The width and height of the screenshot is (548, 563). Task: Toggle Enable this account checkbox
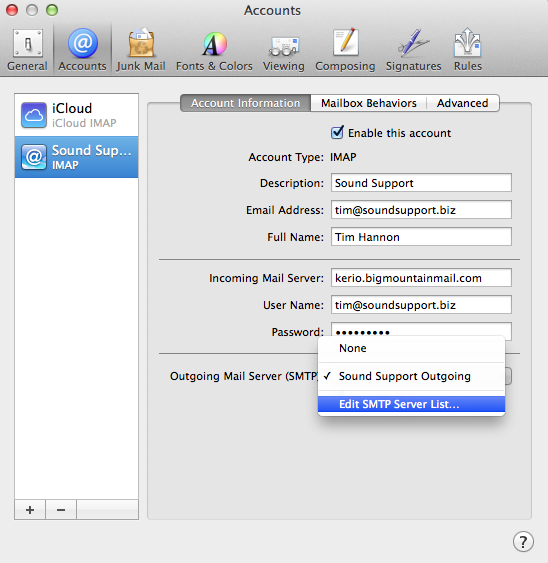(337, 132)
